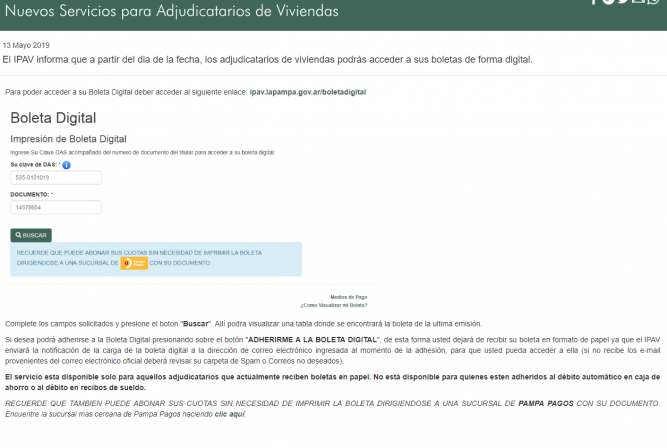Screen dimensions: 667x448
Task: Click the Pampa Pagos logo in the blue notice
Action: pos(134,263)
